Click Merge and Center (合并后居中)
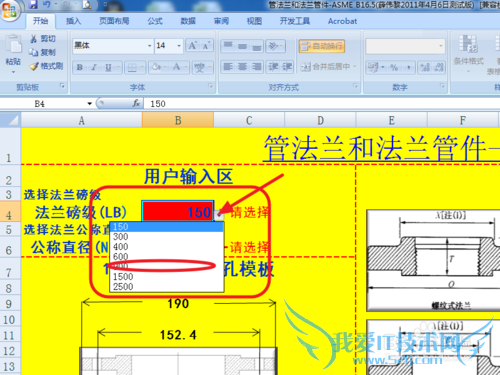The width and height of the screenshot is (500, 375). coord(325,67)
